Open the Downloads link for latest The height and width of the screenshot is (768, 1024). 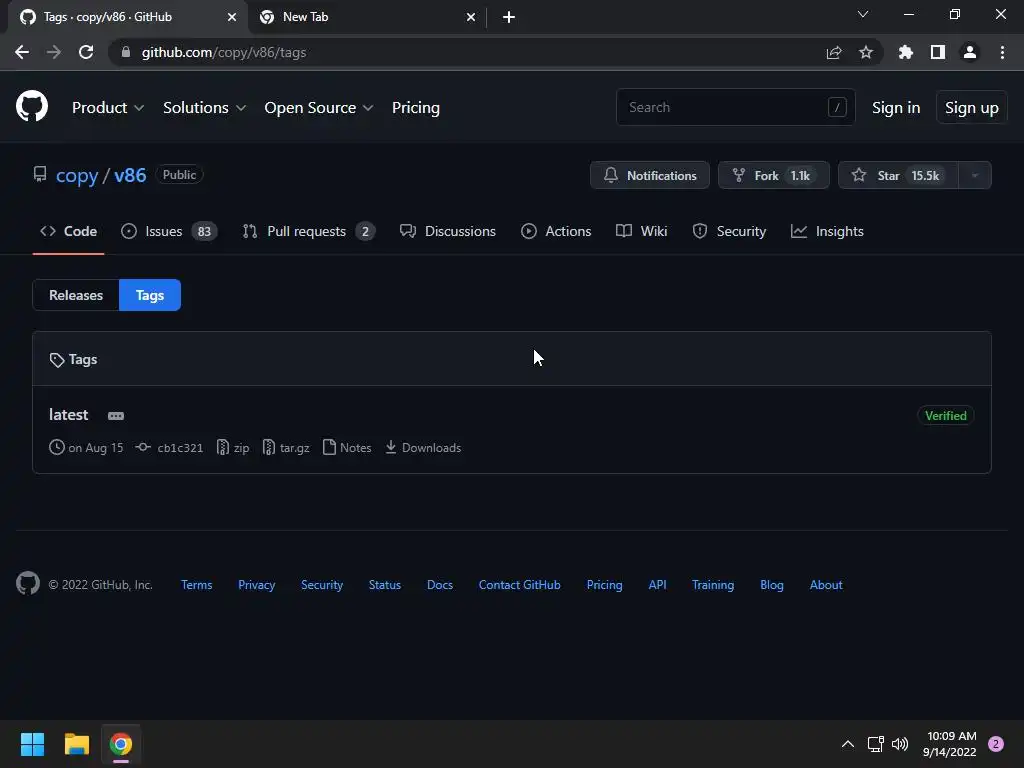click(423, 448)
